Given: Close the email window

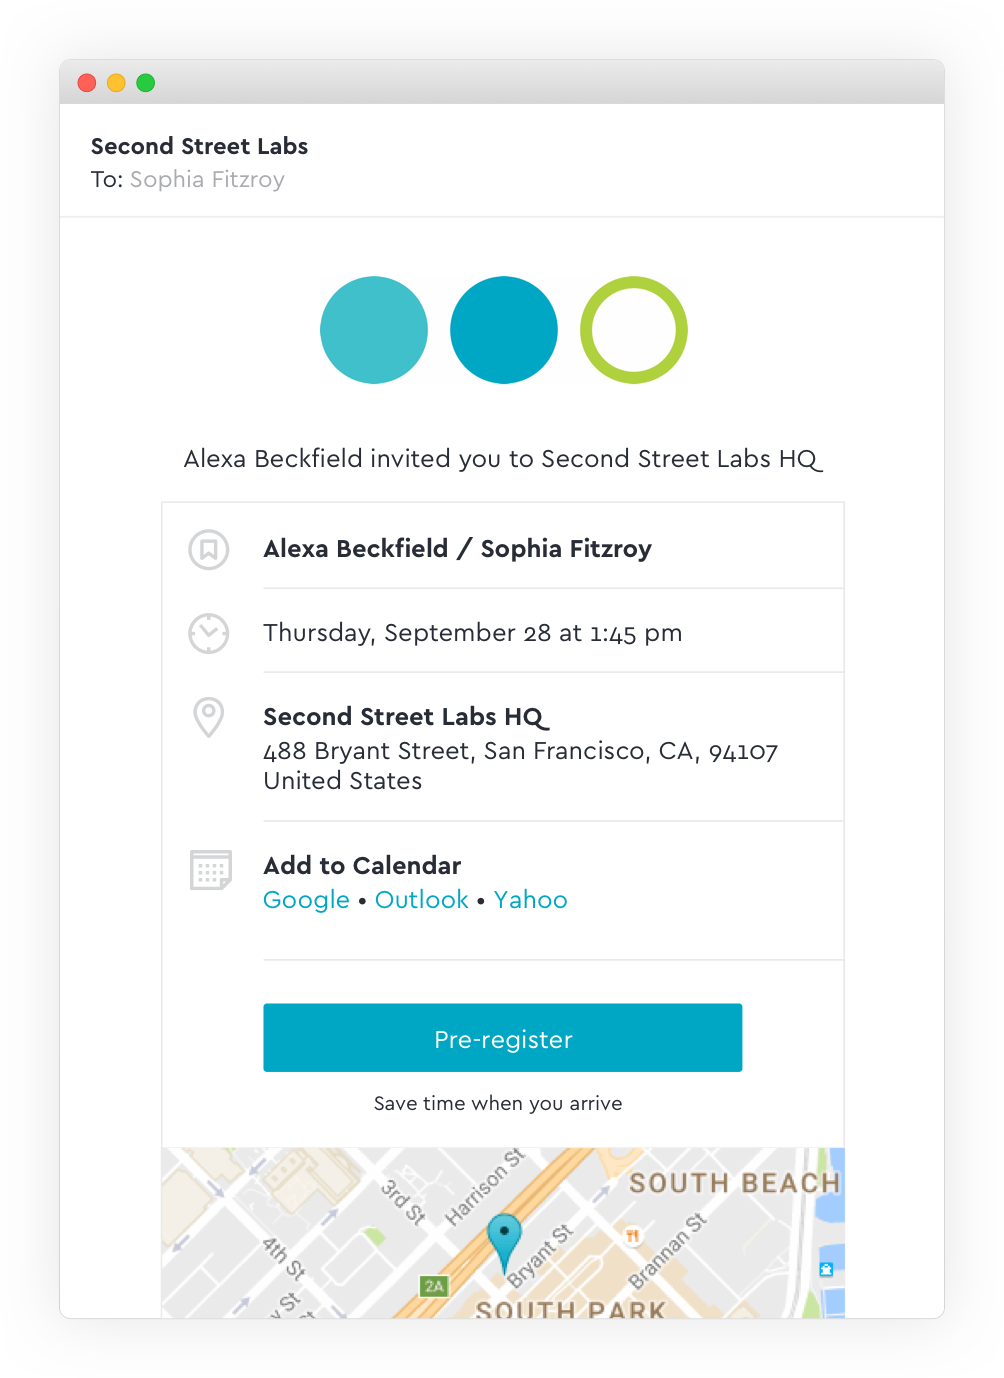Looking at the screenshot, I should click(x=87, y=83).
